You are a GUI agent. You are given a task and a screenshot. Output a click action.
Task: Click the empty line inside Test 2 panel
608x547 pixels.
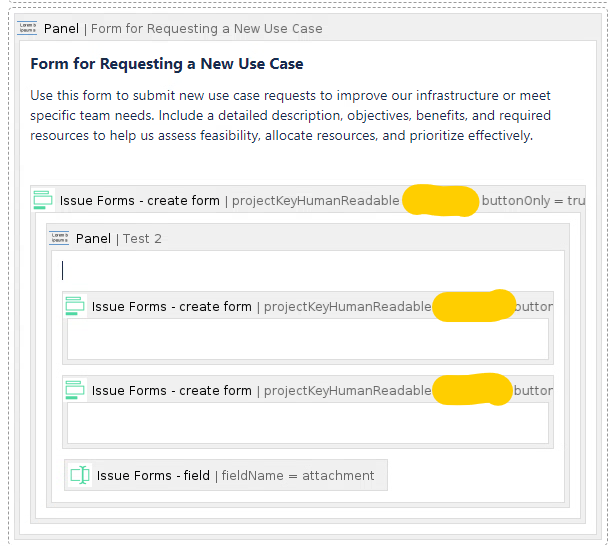[308, 271]
